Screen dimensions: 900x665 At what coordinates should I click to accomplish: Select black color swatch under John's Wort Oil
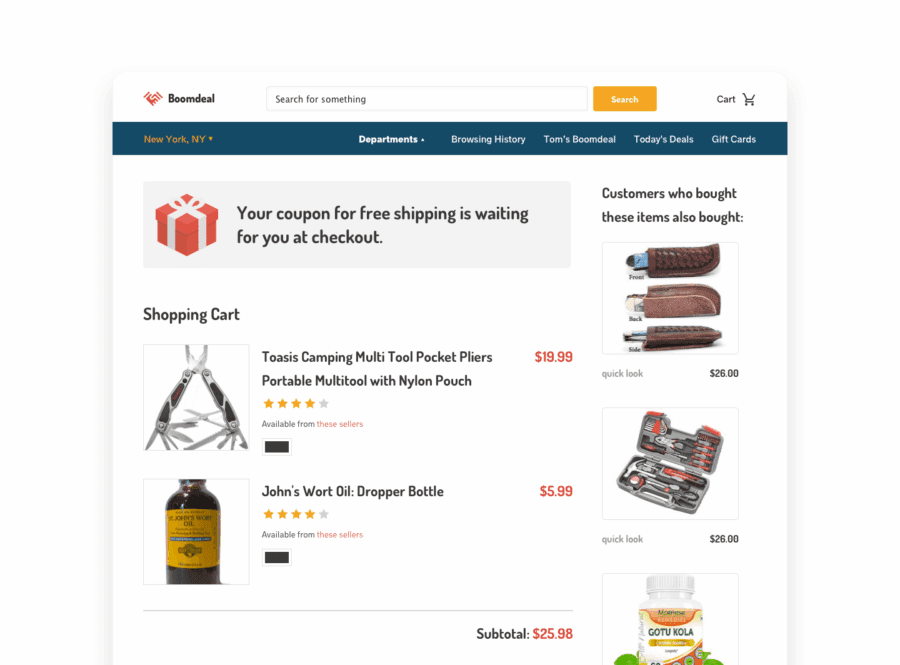pyautogui.click(x=277, y=557)
